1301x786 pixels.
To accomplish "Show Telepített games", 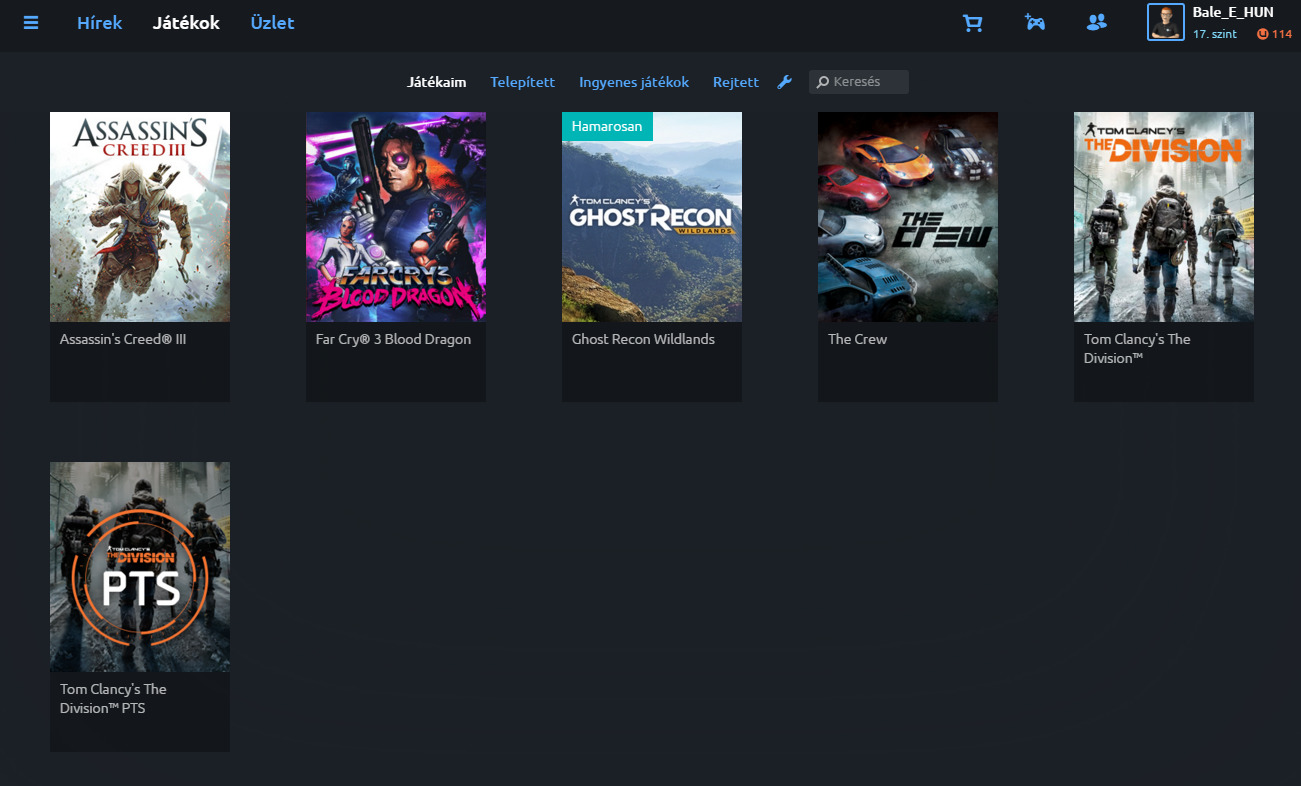I will 522,82.
